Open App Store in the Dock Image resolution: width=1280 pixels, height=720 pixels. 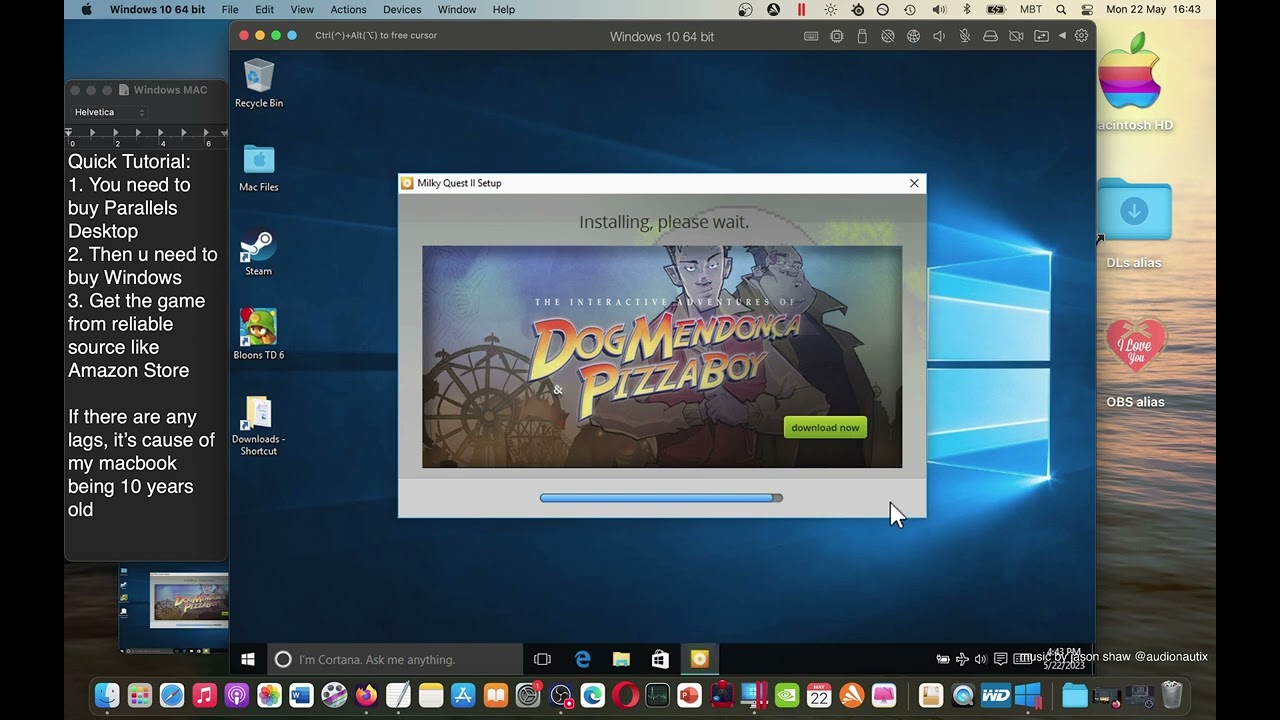[x=463, y=695]
